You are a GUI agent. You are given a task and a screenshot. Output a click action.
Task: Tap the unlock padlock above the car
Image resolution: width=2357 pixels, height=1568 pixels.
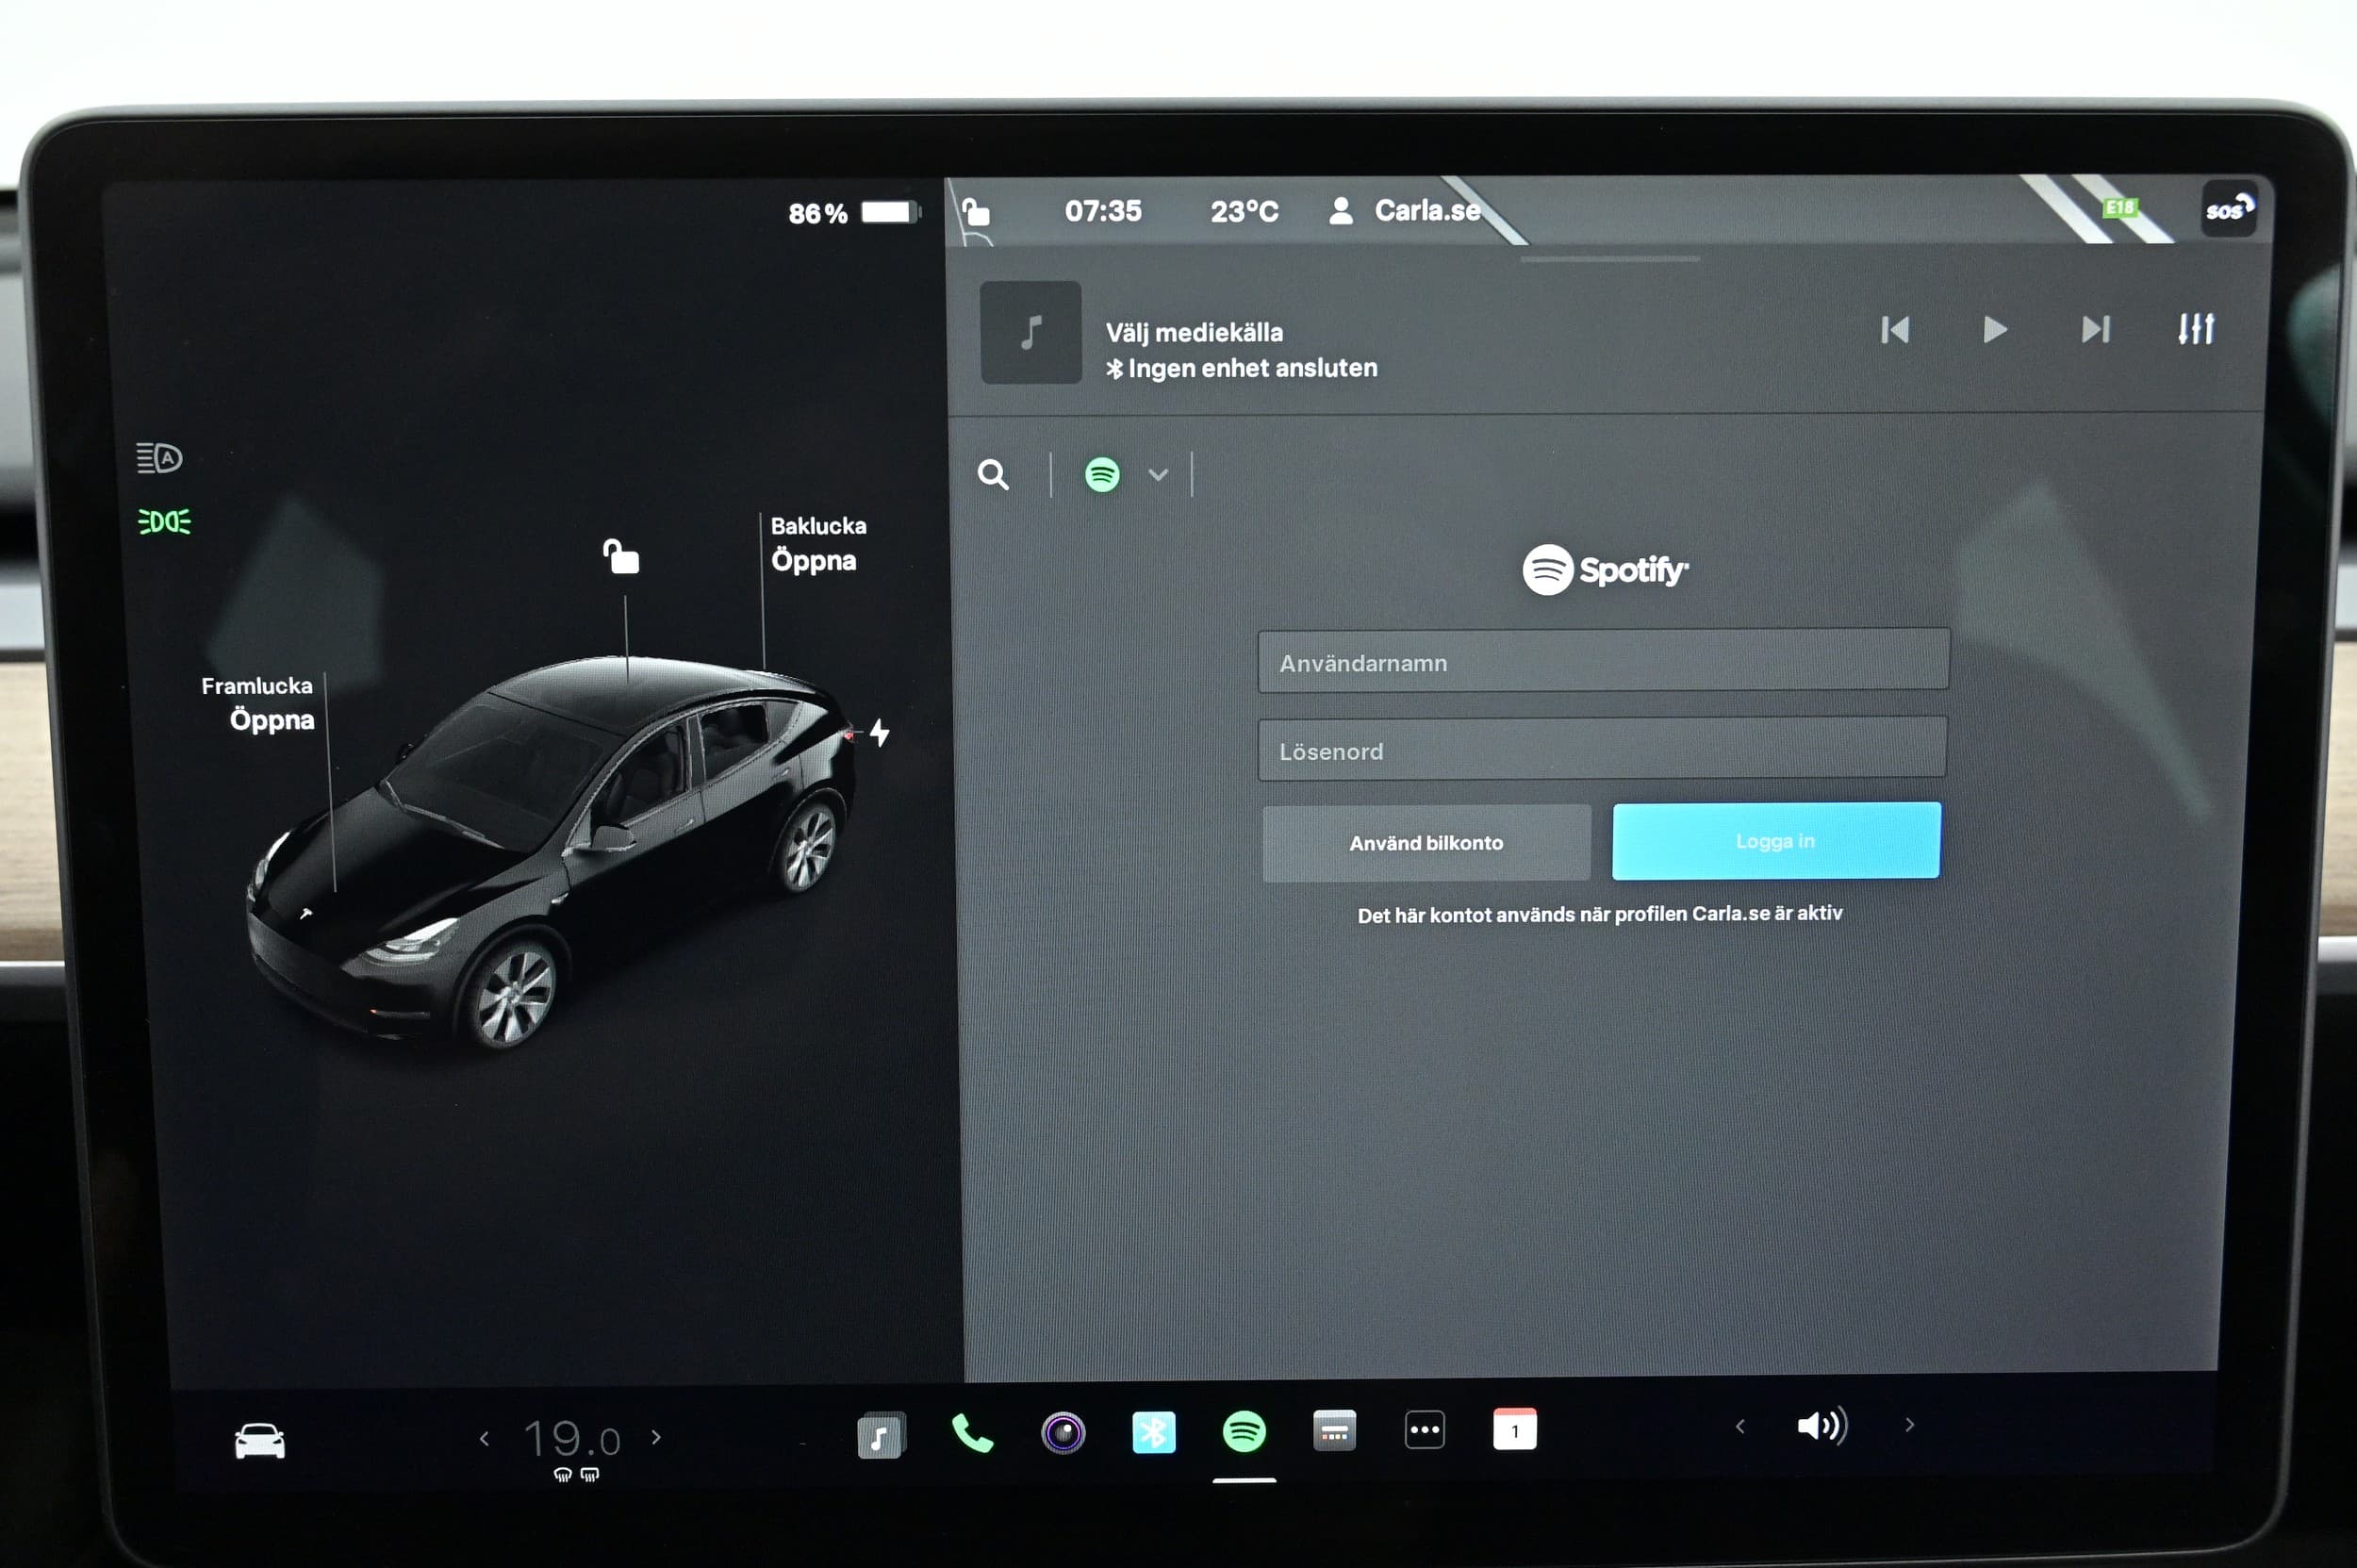point(620,556)
